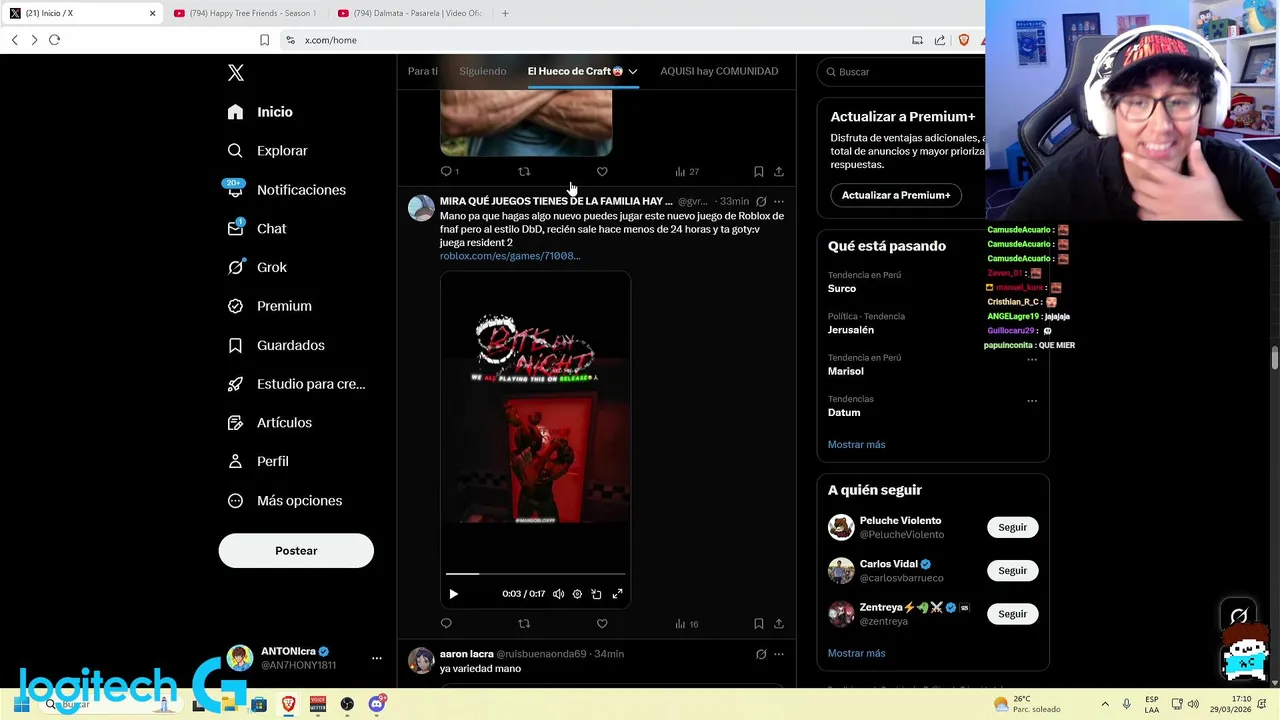Switch to the Para ti tab
1280x720 pixels.
[x=423, y=71]
